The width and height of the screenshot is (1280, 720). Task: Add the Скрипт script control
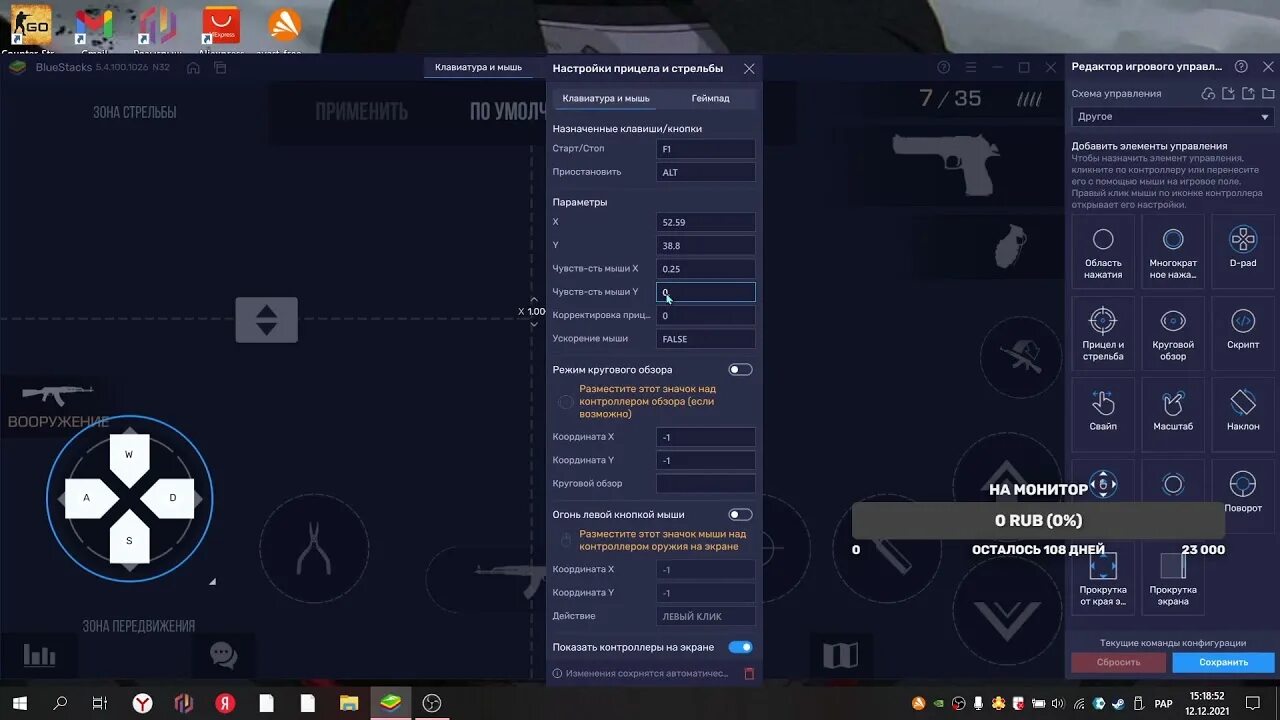(x=1242, y=333)
